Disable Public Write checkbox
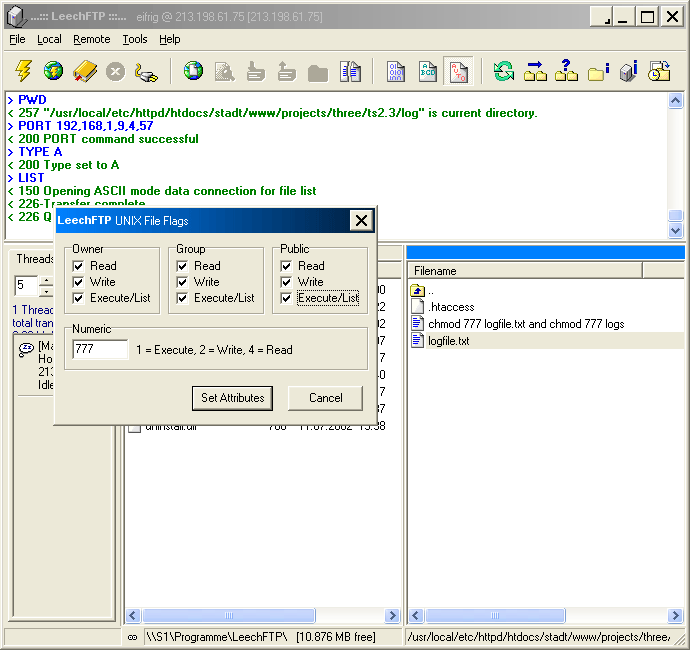 click(x=286, y=282)
